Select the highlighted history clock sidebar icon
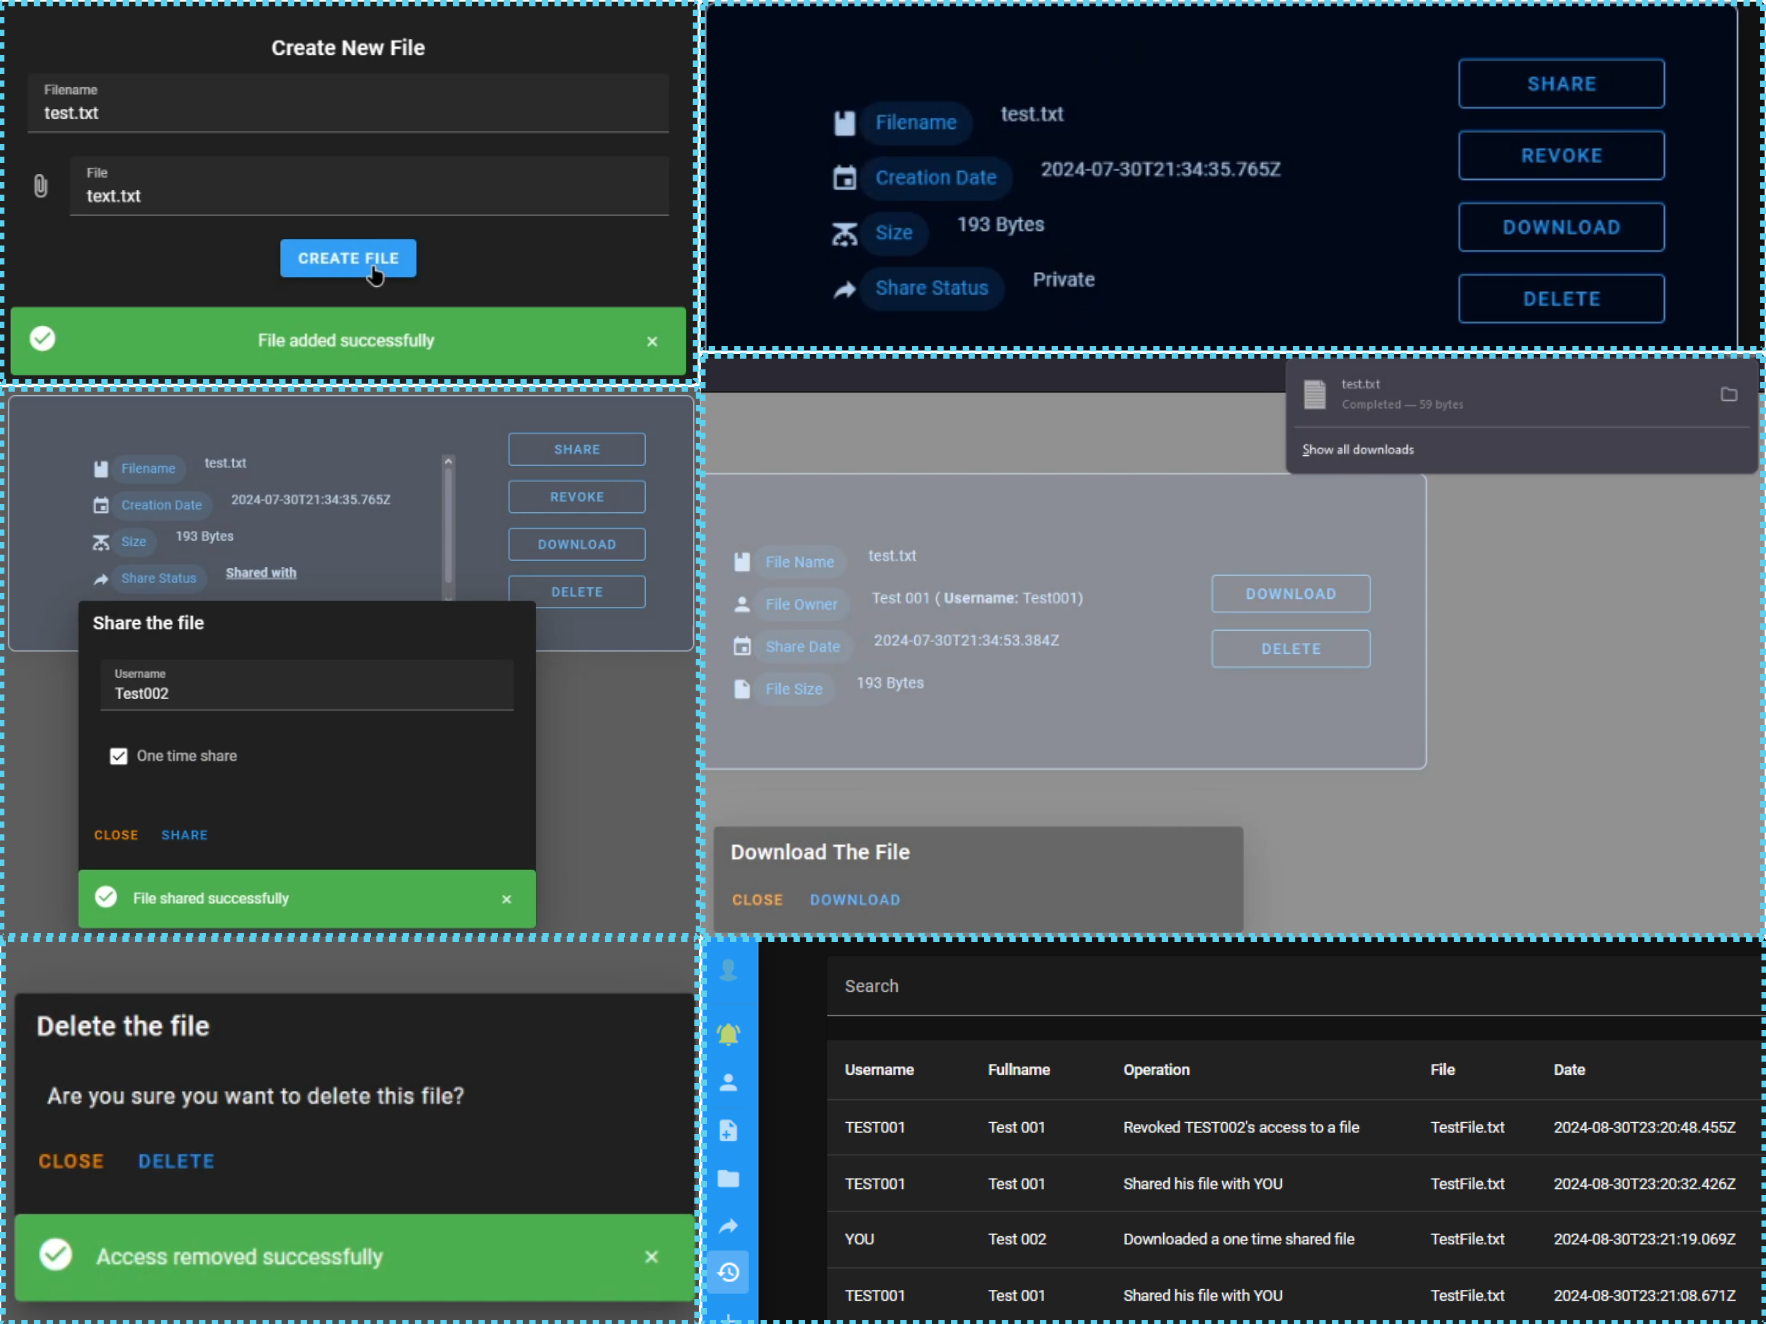Screen dimensions: 1766x1324 click(729, 1272)
